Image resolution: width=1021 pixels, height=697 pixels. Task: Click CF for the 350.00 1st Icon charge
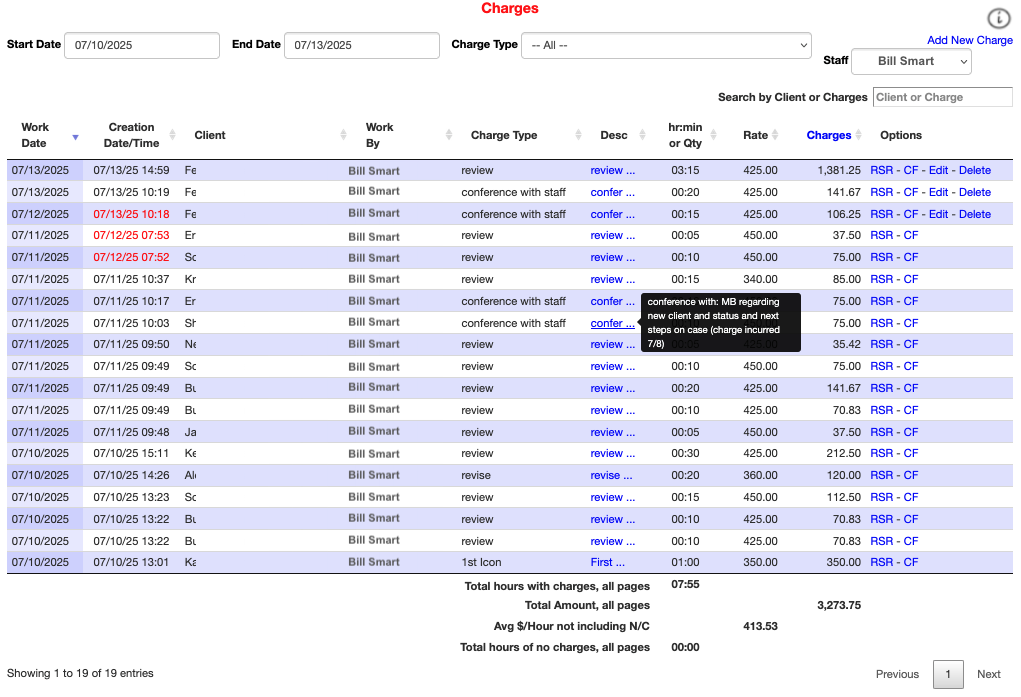click(911, 562)
